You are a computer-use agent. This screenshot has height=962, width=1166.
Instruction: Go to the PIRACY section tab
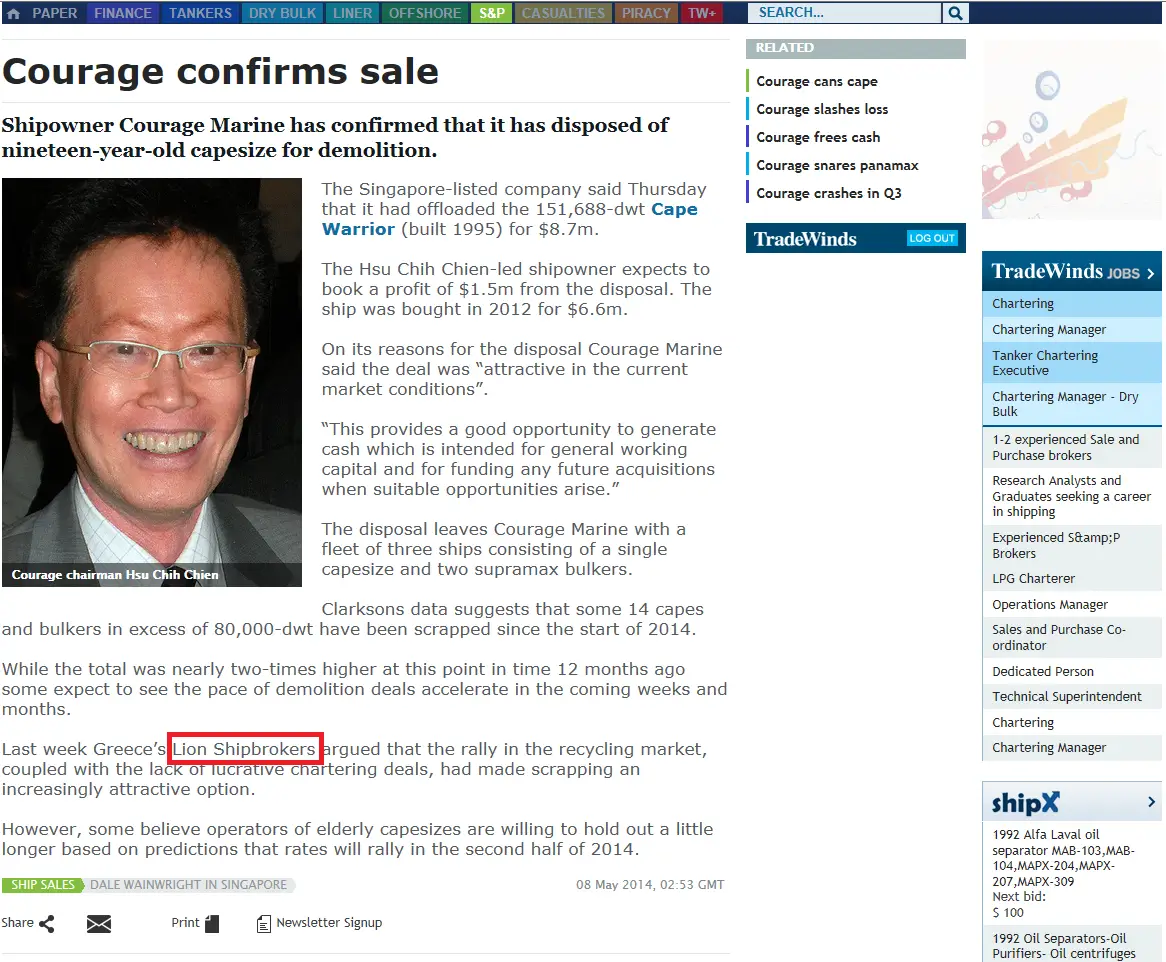(x=646, y=13)
